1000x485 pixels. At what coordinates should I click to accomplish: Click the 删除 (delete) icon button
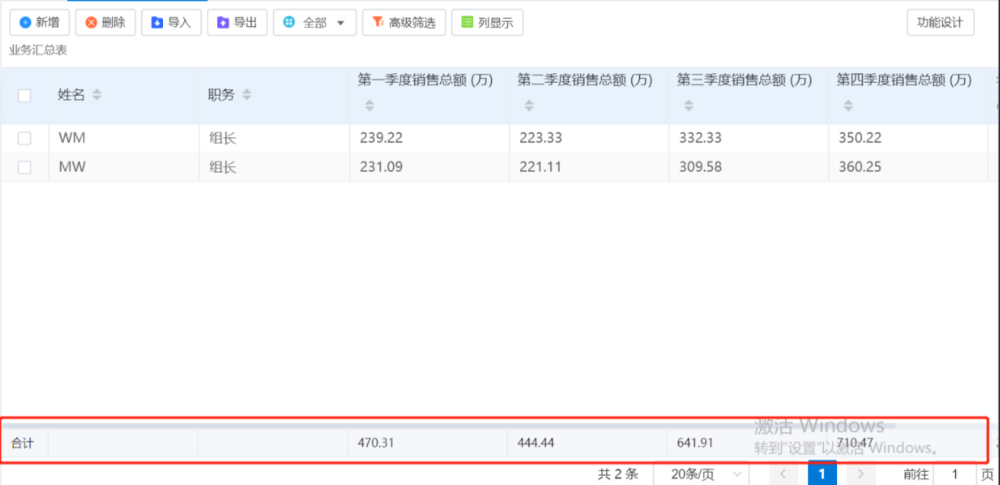(105, 22)
